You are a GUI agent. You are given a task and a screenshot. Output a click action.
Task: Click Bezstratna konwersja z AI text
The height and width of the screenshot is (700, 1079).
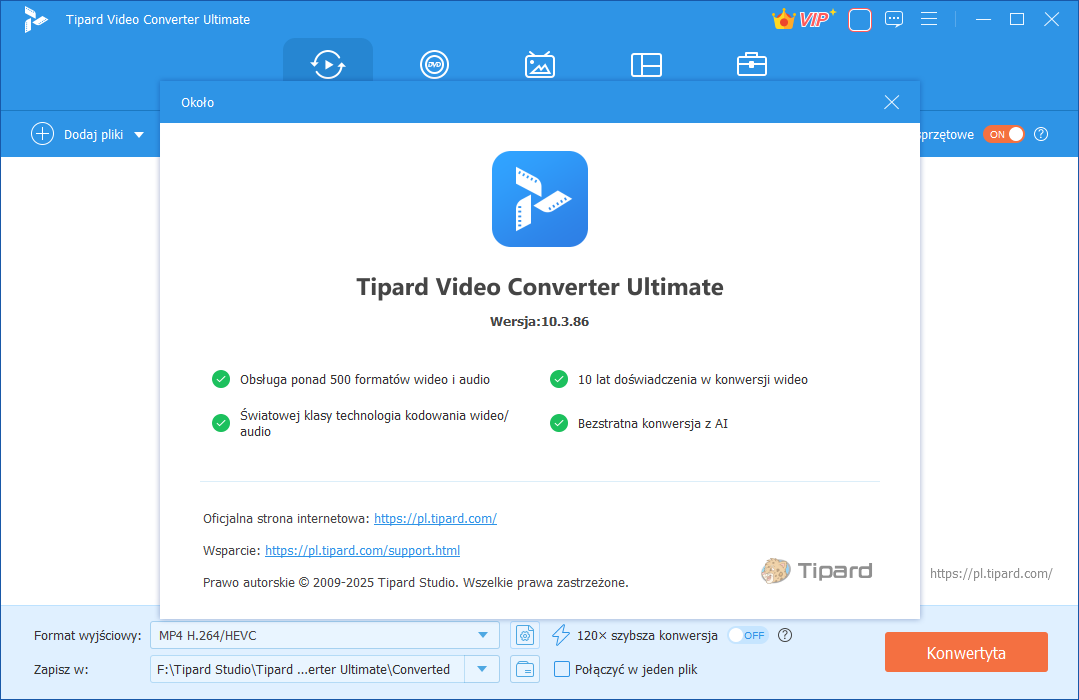652,423
